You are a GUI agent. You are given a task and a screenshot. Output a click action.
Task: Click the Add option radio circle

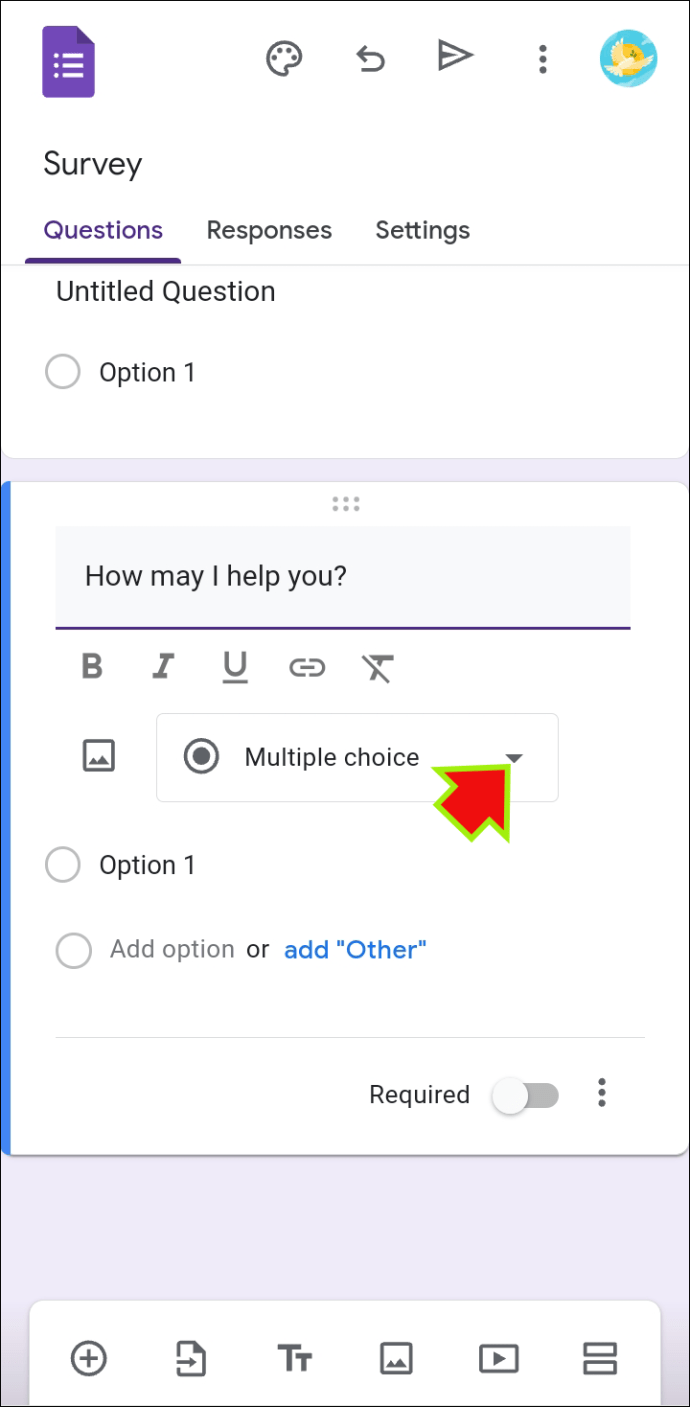[74, 950]
